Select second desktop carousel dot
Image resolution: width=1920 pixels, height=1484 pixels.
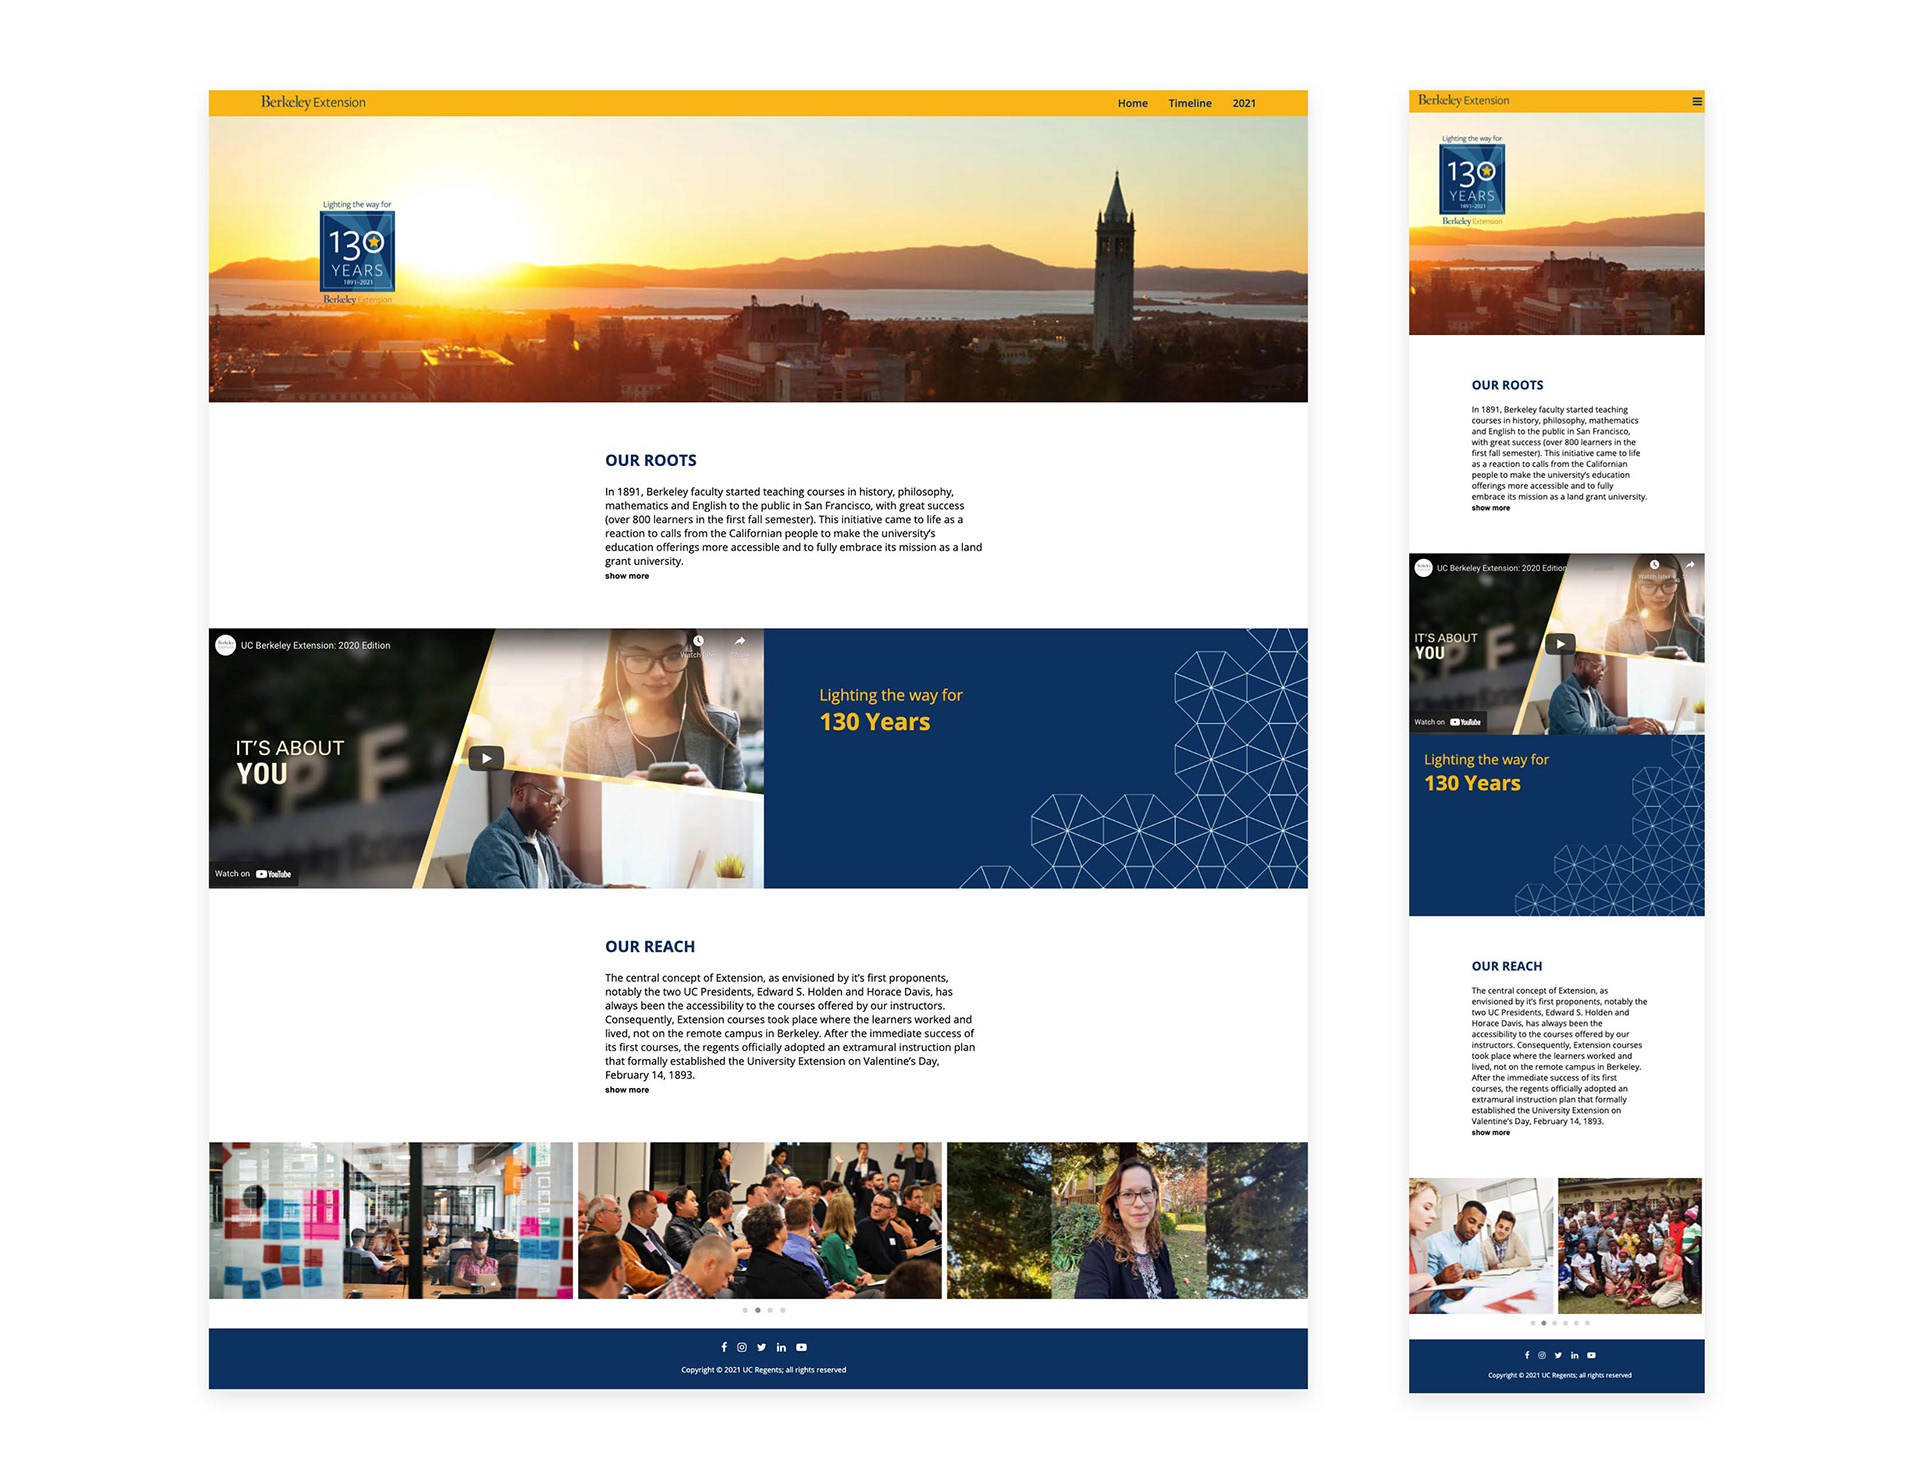(758, 1310)
